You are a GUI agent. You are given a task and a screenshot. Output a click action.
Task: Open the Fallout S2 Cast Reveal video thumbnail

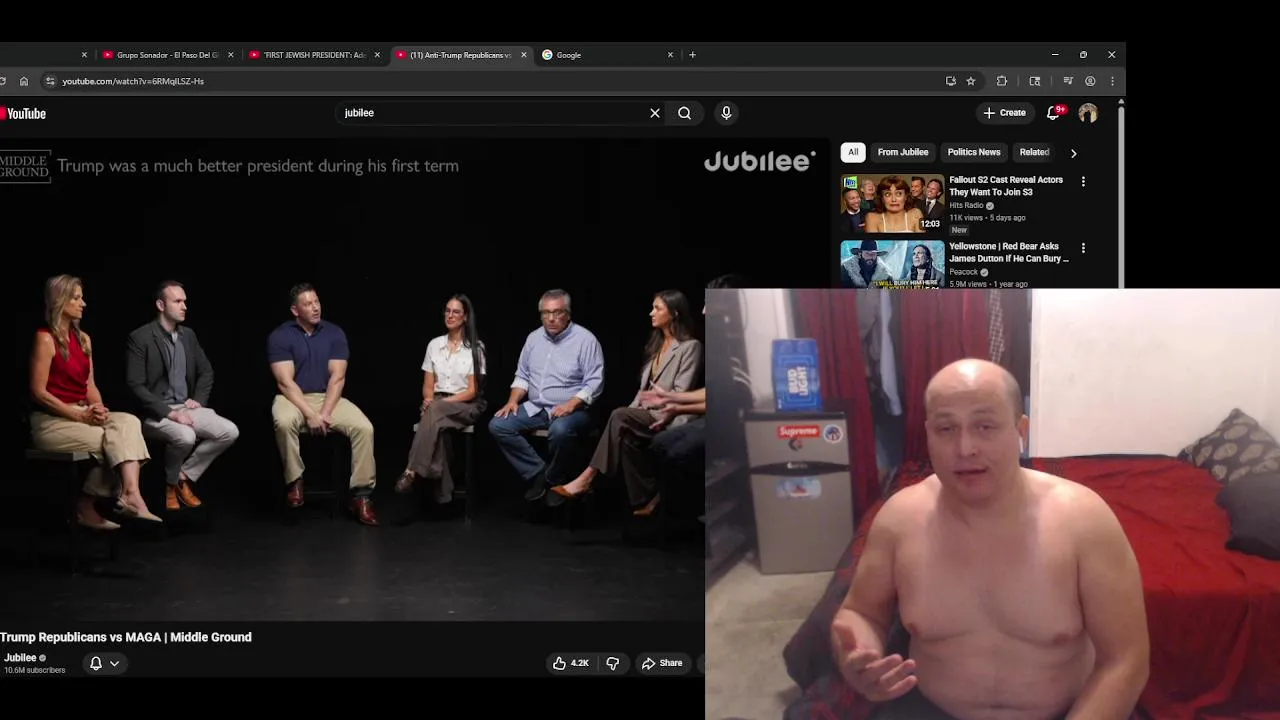point(892,203)
